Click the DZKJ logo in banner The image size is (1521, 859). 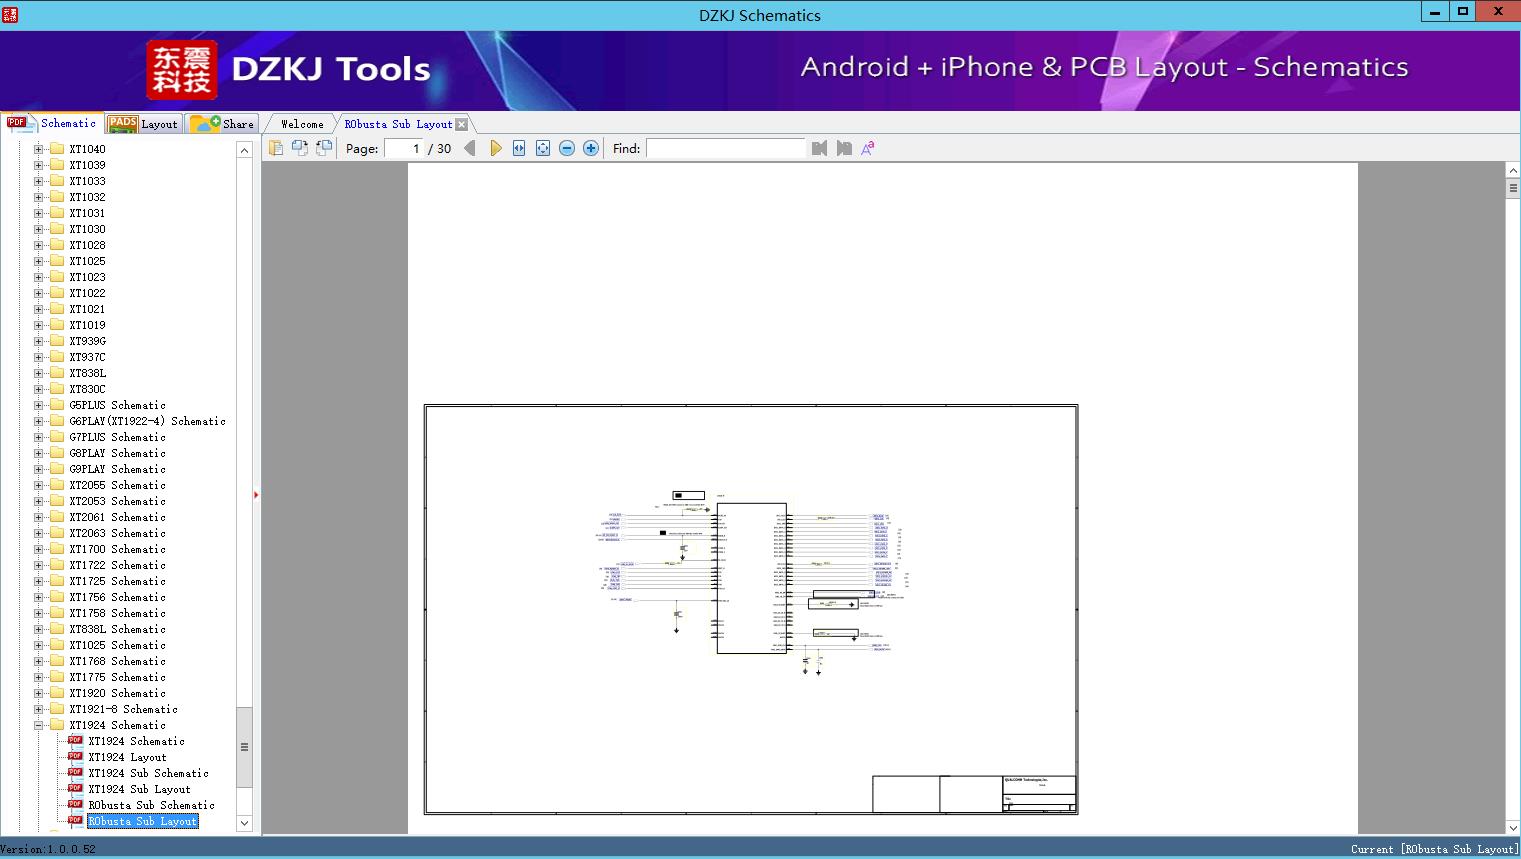[181, 70]
